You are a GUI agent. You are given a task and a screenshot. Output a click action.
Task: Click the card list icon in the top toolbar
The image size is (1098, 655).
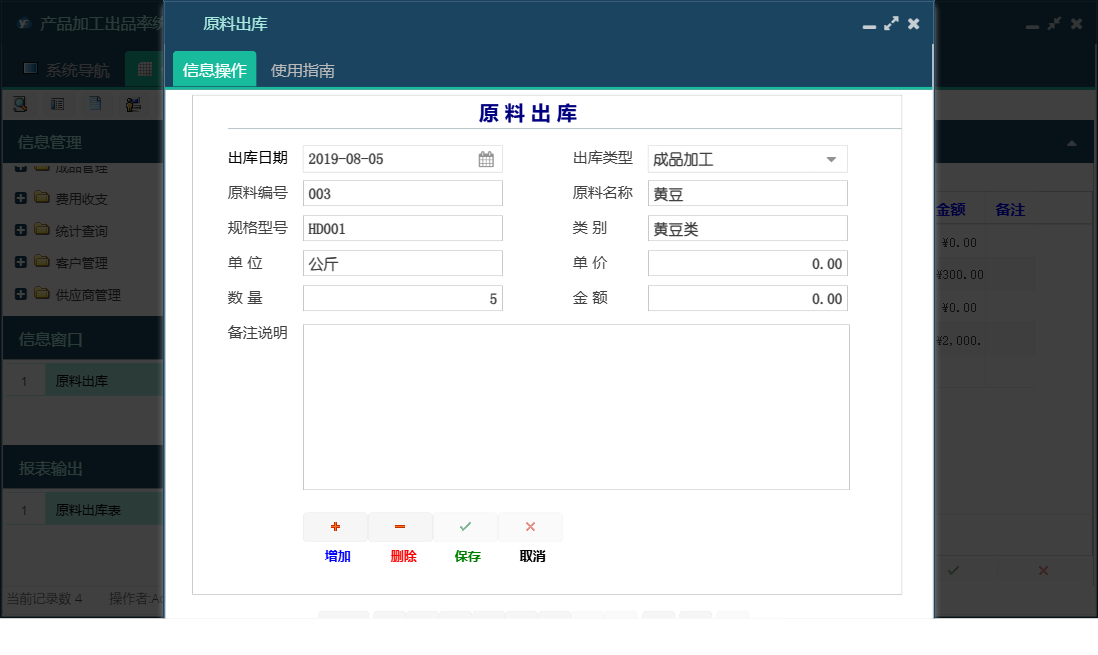pyautogui.click(x=57, y=103)
